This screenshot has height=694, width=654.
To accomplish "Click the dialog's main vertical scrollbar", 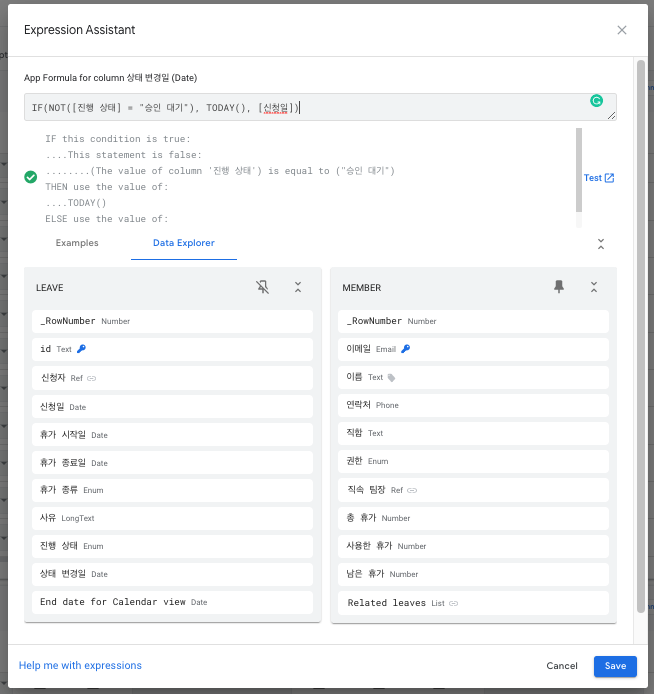I will coord(640,336).
